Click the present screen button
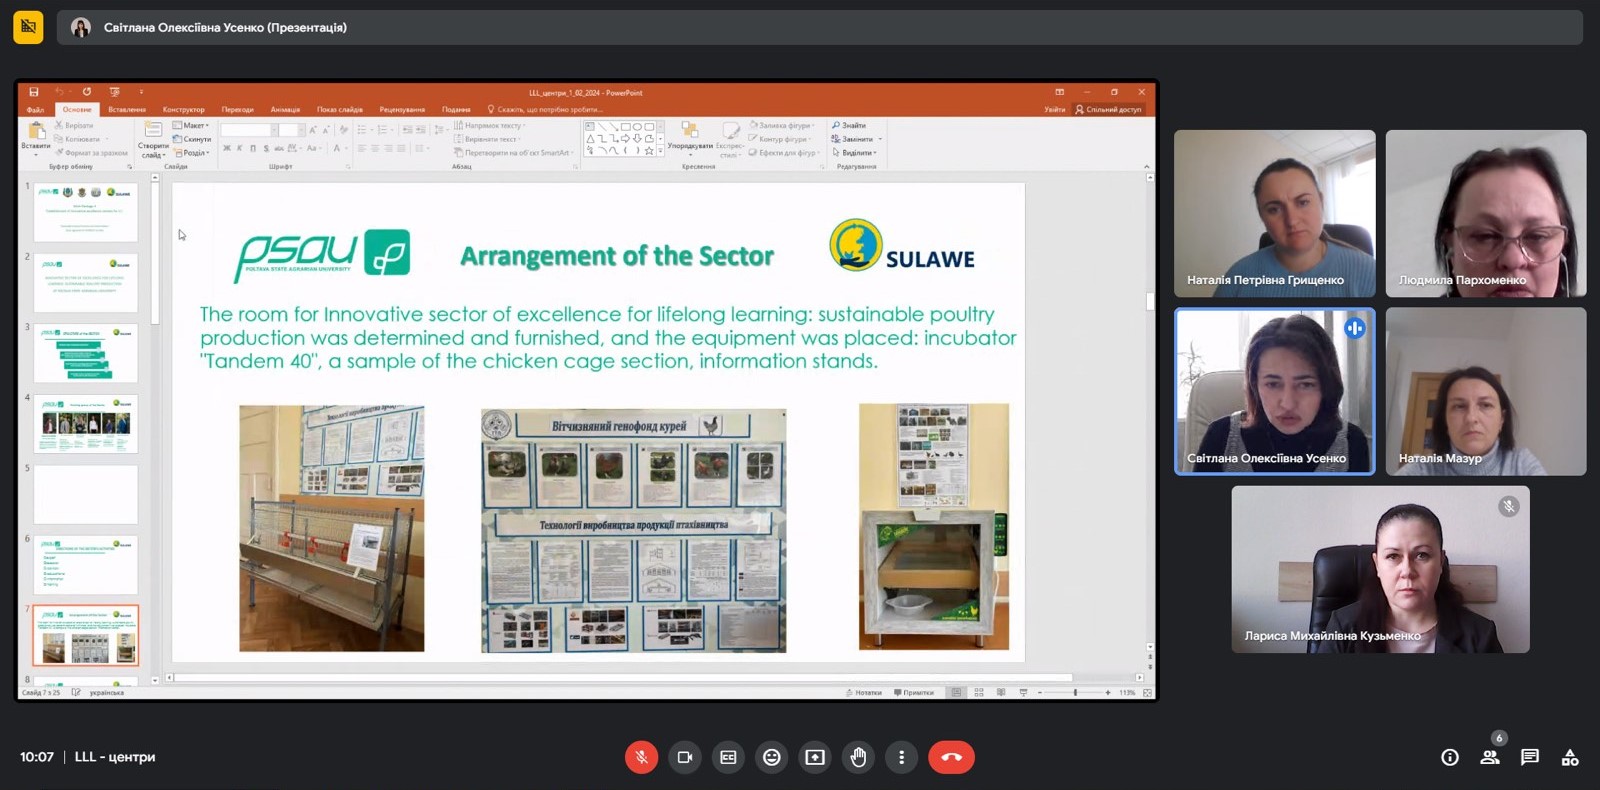 point(815,757)
